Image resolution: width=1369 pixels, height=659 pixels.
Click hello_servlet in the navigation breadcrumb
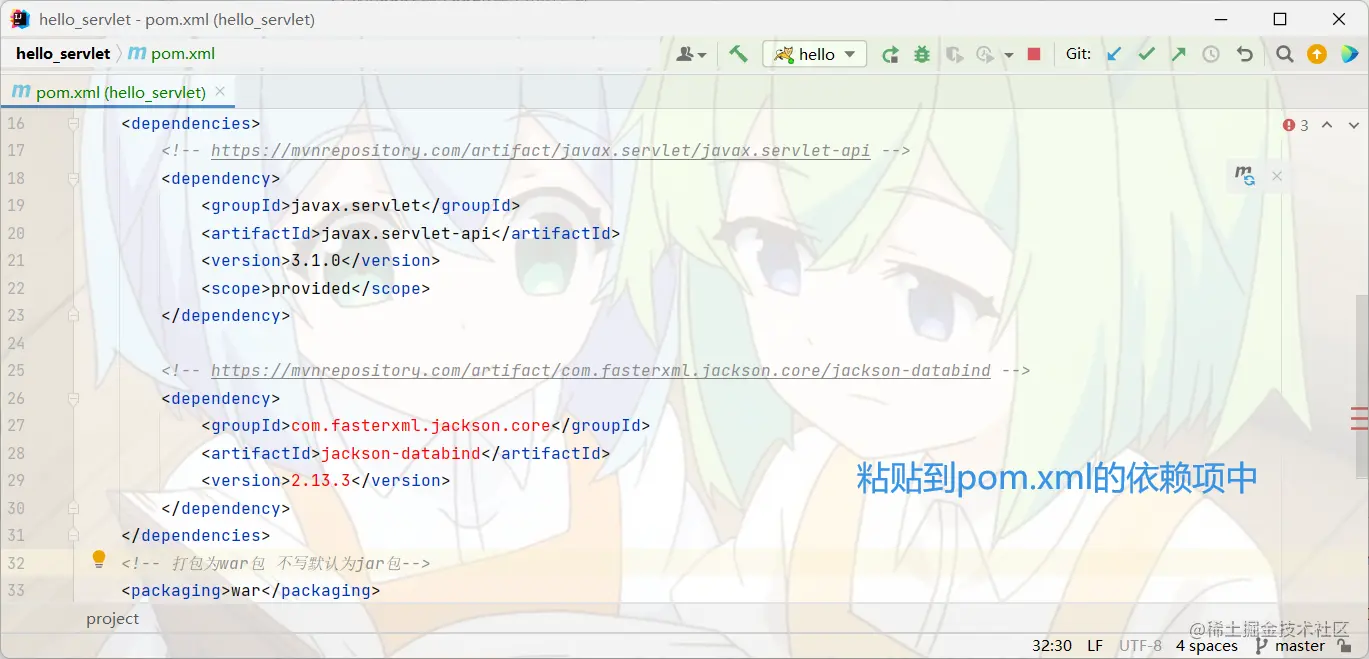pos(63,54)
